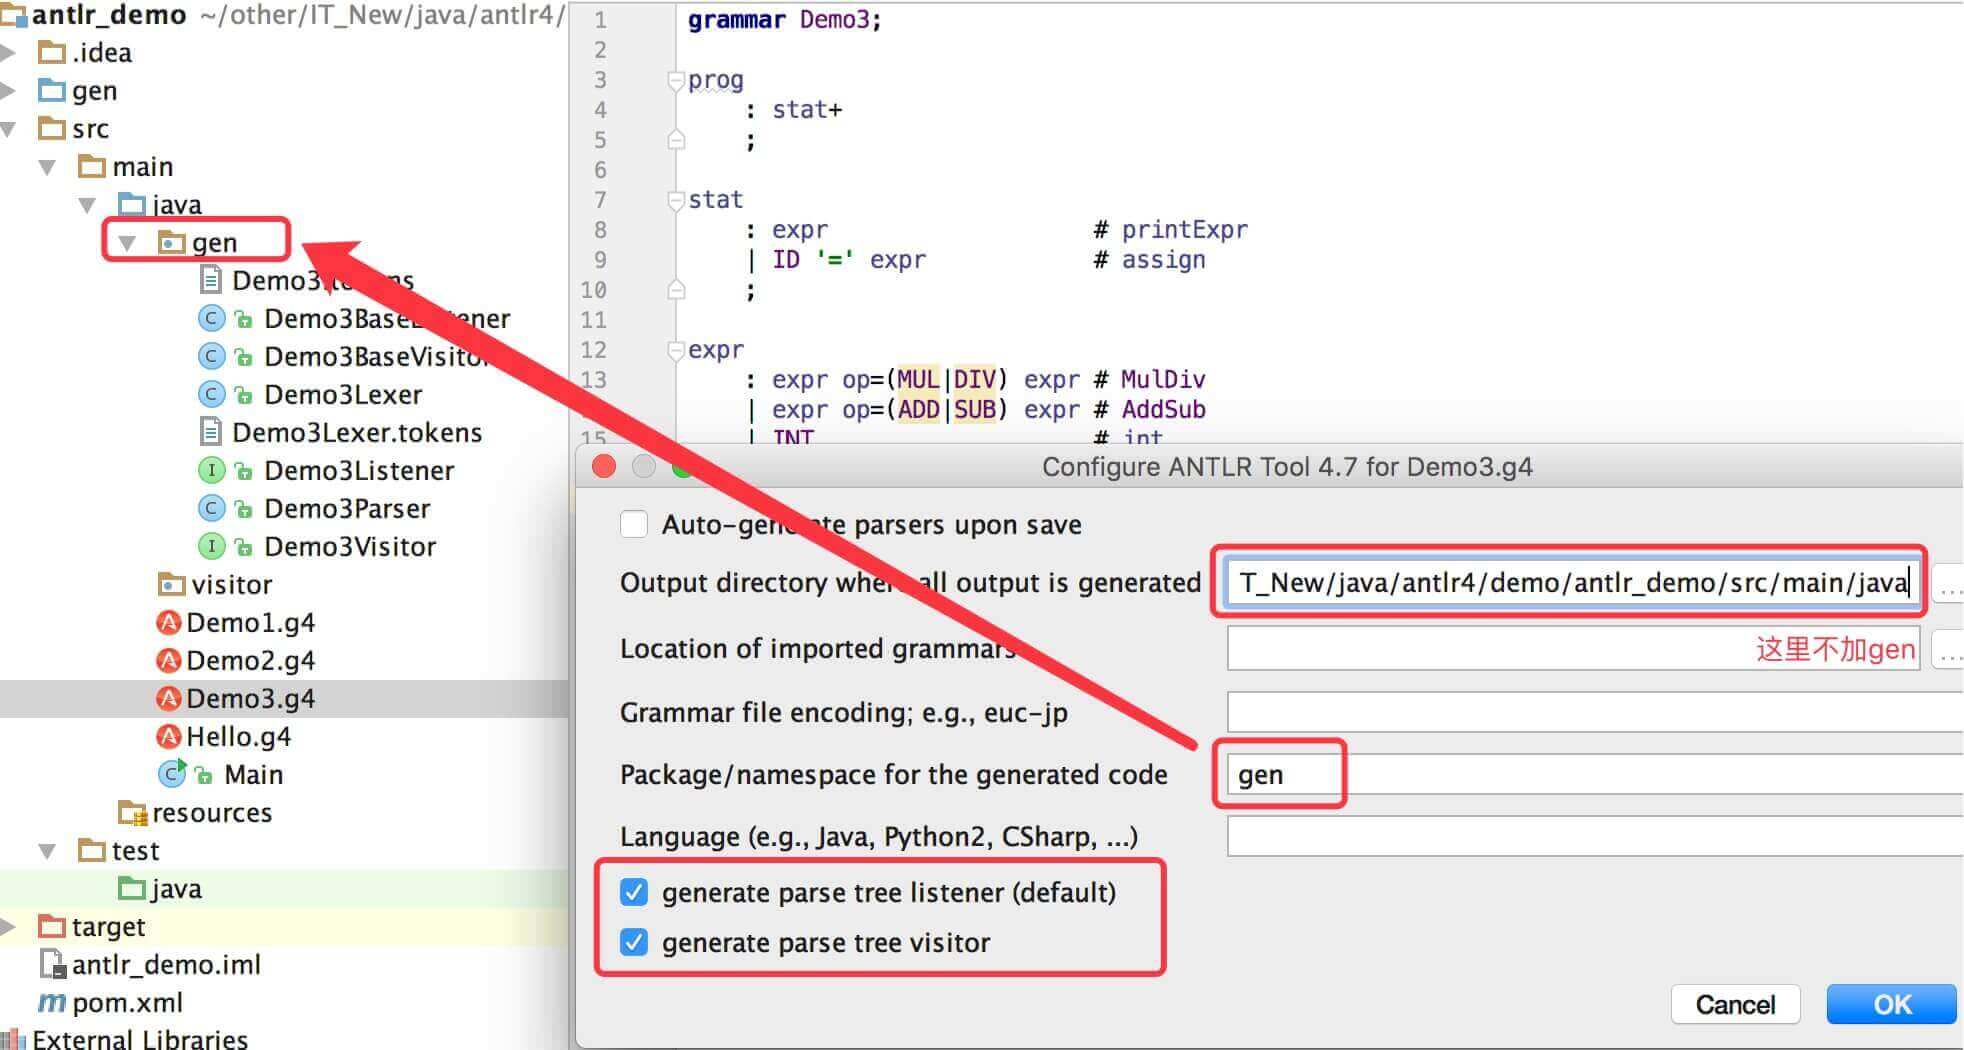Viewport: 1964px width, 1050px height.
Task: Click the ANTLR icon of Demo1.g4
Action: [x=169, y=623]
